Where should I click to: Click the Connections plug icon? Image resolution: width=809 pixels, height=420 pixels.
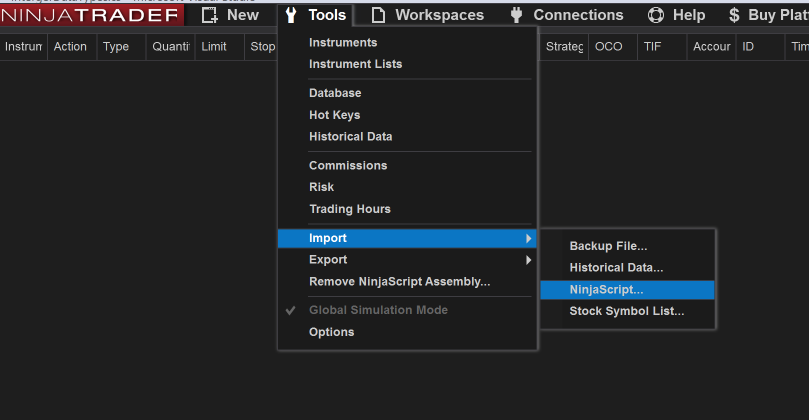[x=516, y=15]
